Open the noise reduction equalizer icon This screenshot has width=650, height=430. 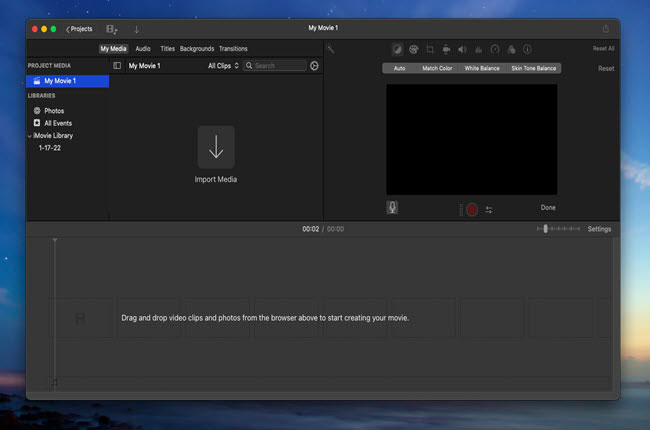[478, 50]
